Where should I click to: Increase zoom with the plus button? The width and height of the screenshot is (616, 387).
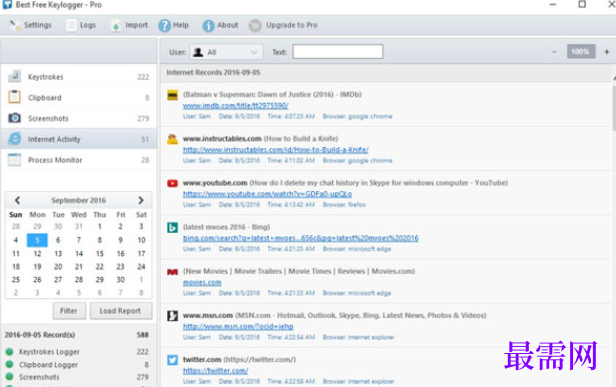pyautogui.click(x=607, y=51)
